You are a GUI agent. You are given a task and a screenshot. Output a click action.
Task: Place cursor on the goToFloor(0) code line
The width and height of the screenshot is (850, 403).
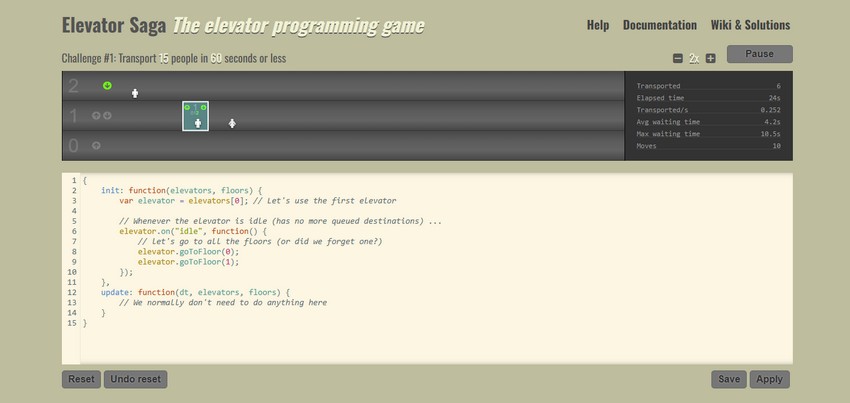(x=188, y=251)
